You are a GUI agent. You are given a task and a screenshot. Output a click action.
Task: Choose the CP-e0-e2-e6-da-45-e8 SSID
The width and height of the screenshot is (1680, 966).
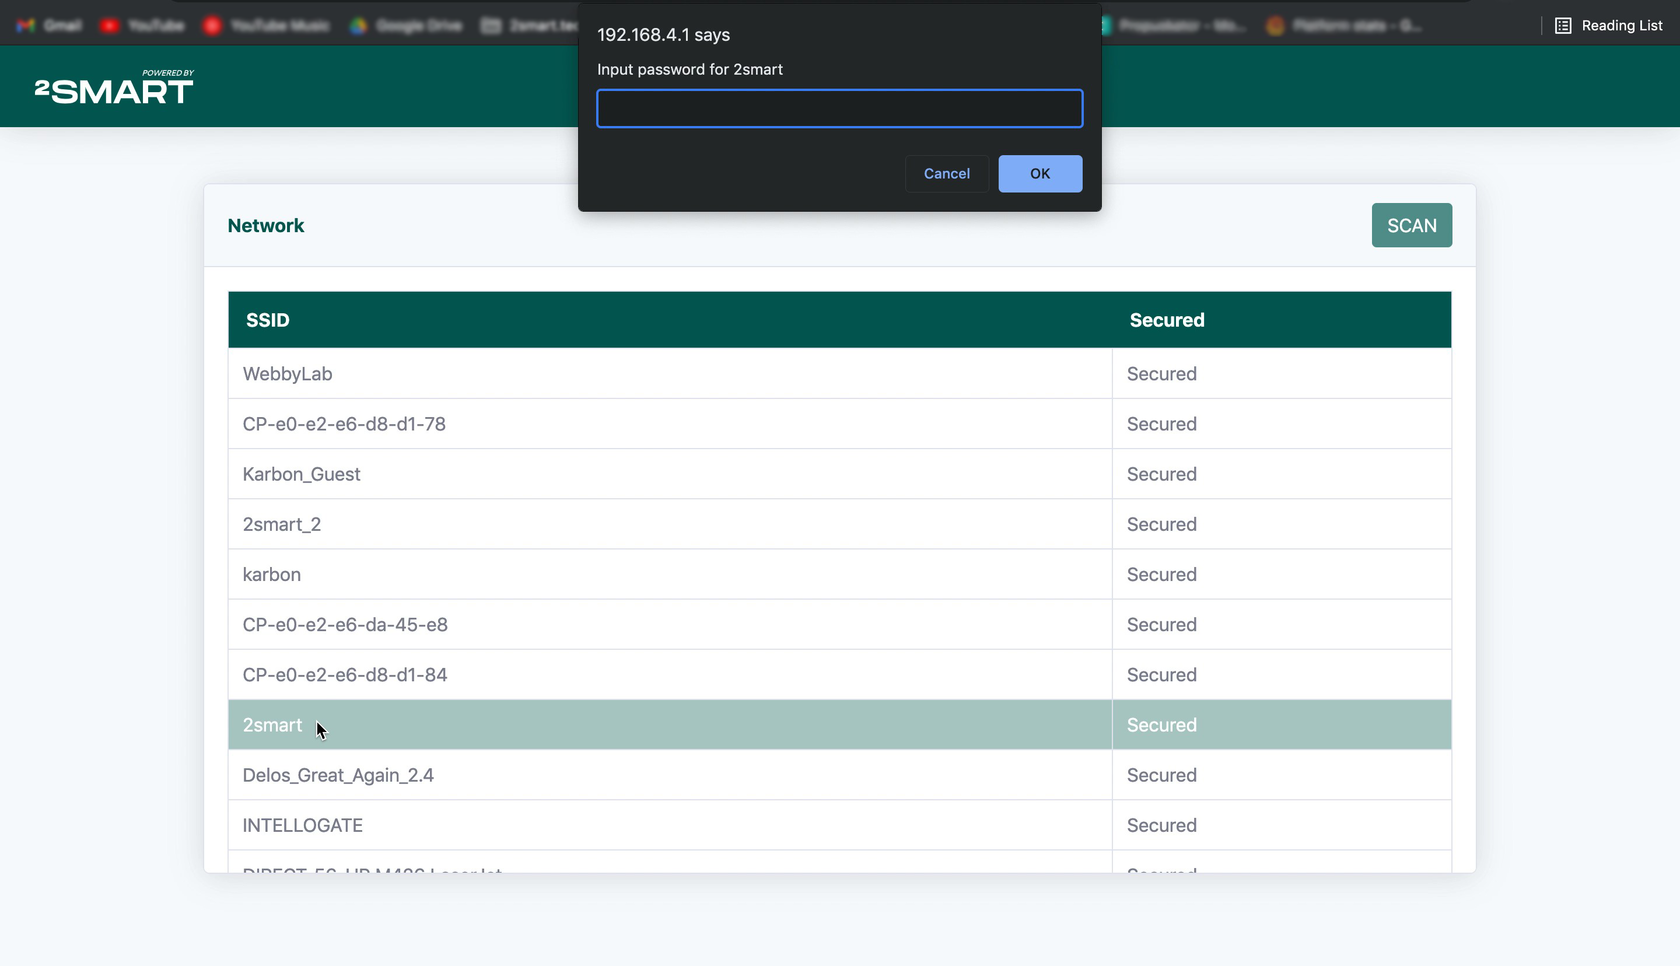point(670,624)
